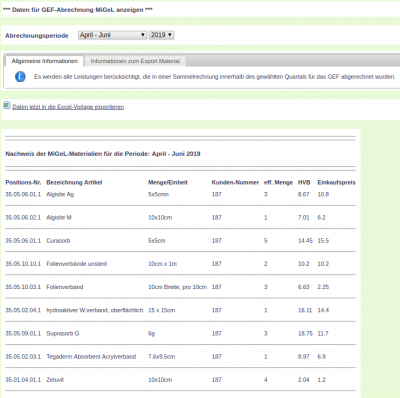Click the Abrechnungsperiode label
Screen dimensions: 400x398
pos(37,36)
